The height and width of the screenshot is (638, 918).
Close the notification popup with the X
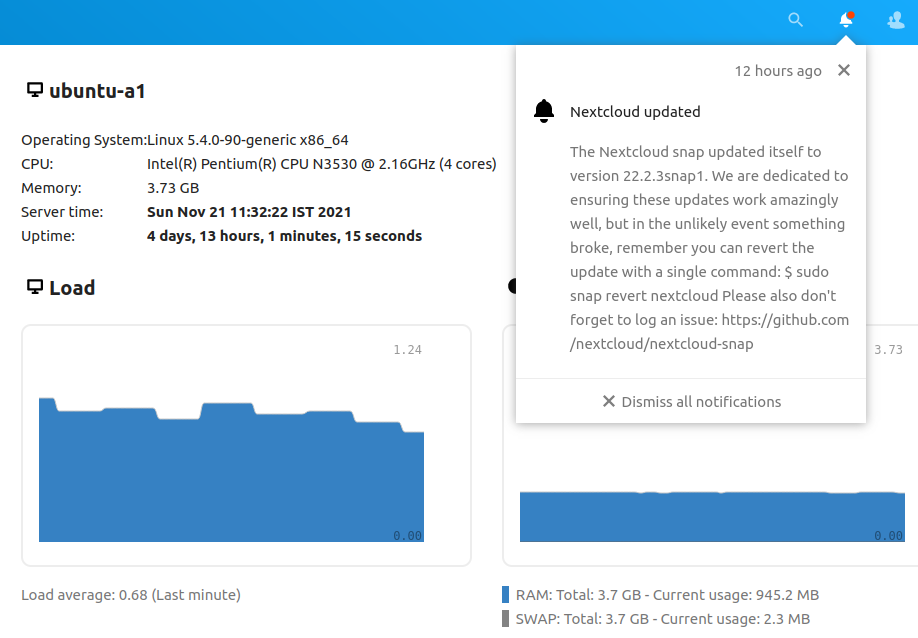pos(843,70)
